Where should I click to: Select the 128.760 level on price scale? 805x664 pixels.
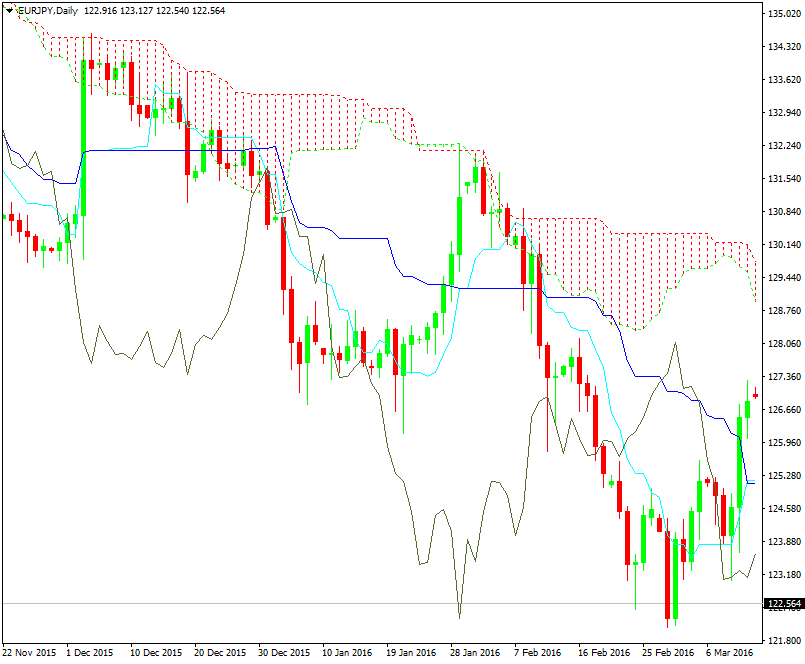[782, 311]
